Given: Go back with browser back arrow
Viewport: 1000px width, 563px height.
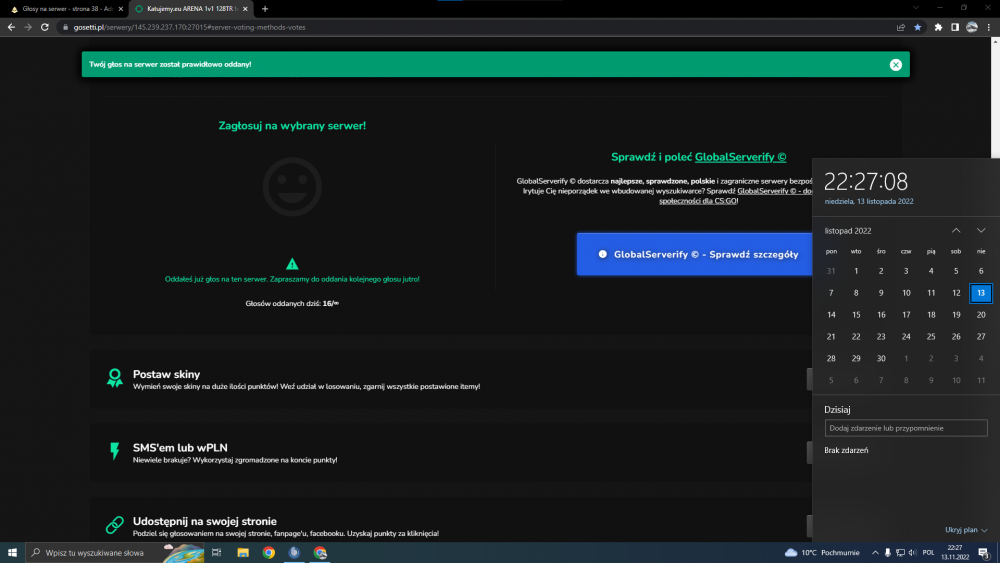Looking at the screenshot, I should pyautogui.click(x=11, y=27).
